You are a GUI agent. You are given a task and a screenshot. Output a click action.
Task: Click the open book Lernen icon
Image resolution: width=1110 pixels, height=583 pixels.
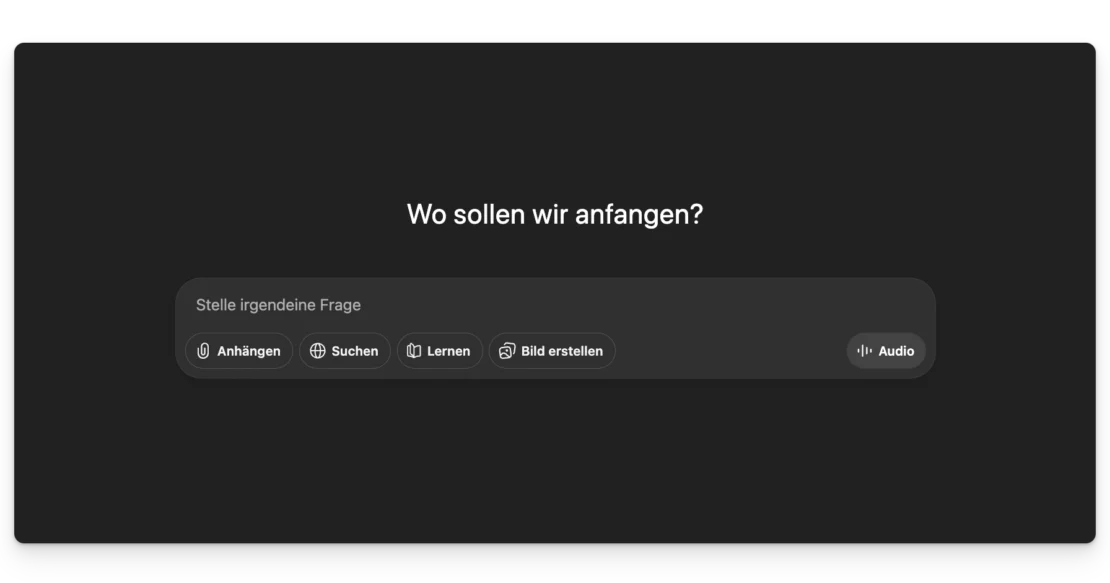point(414,351)
